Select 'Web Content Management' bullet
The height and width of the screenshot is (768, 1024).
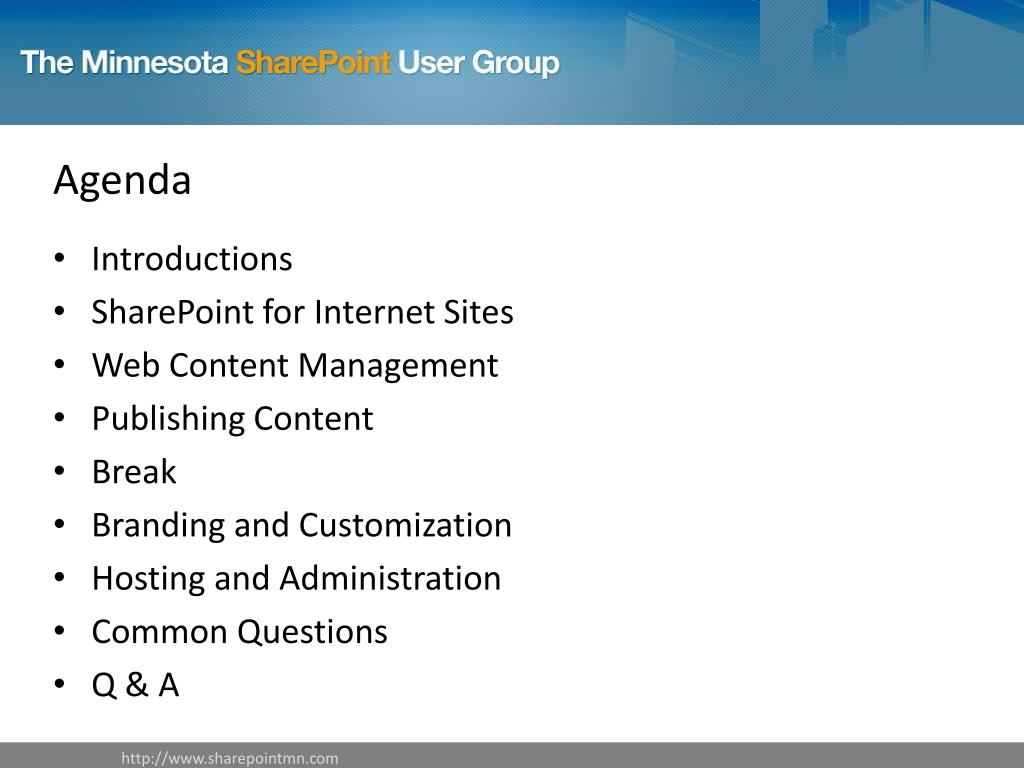(295, 366)
